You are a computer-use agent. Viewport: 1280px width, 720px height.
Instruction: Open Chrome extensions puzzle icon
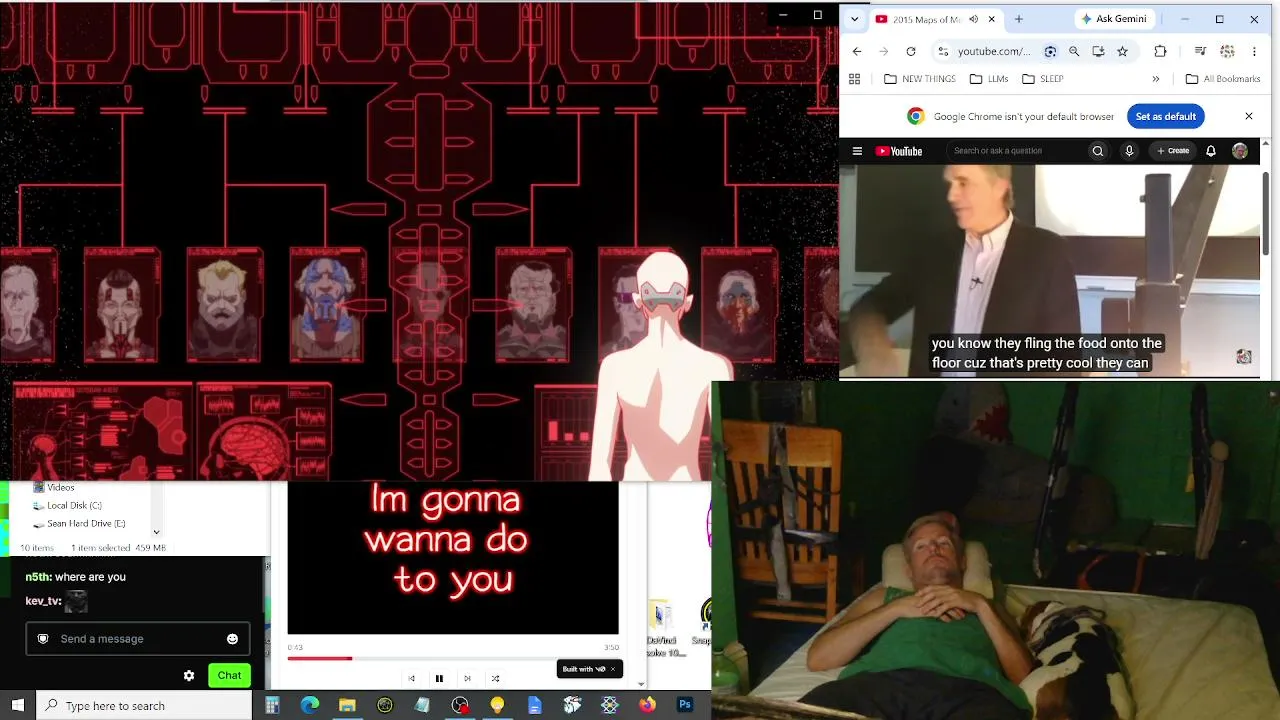1160,51
